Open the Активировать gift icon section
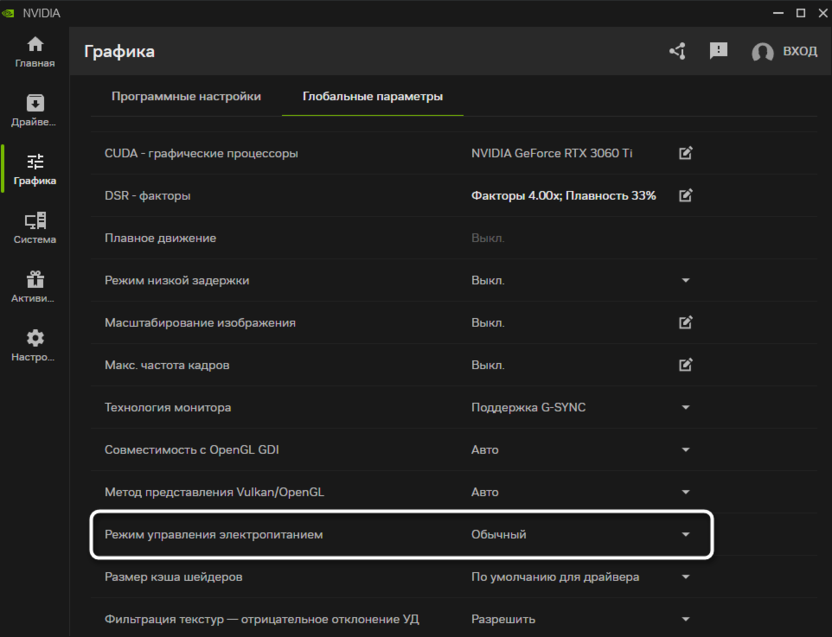This screenshot has height=637, width=832. (x=35, y=287)
